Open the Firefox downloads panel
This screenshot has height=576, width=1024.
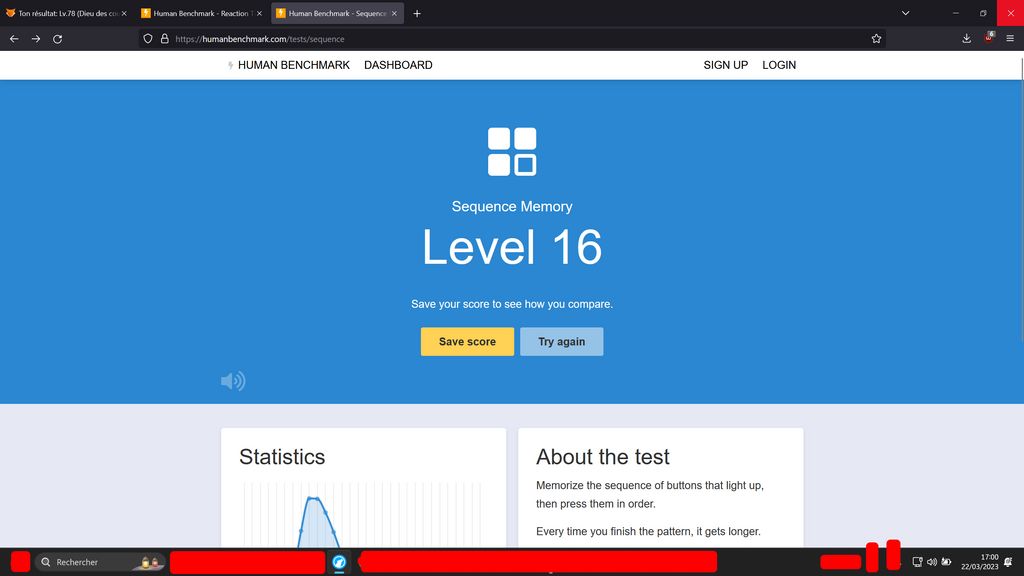(966, 39)
